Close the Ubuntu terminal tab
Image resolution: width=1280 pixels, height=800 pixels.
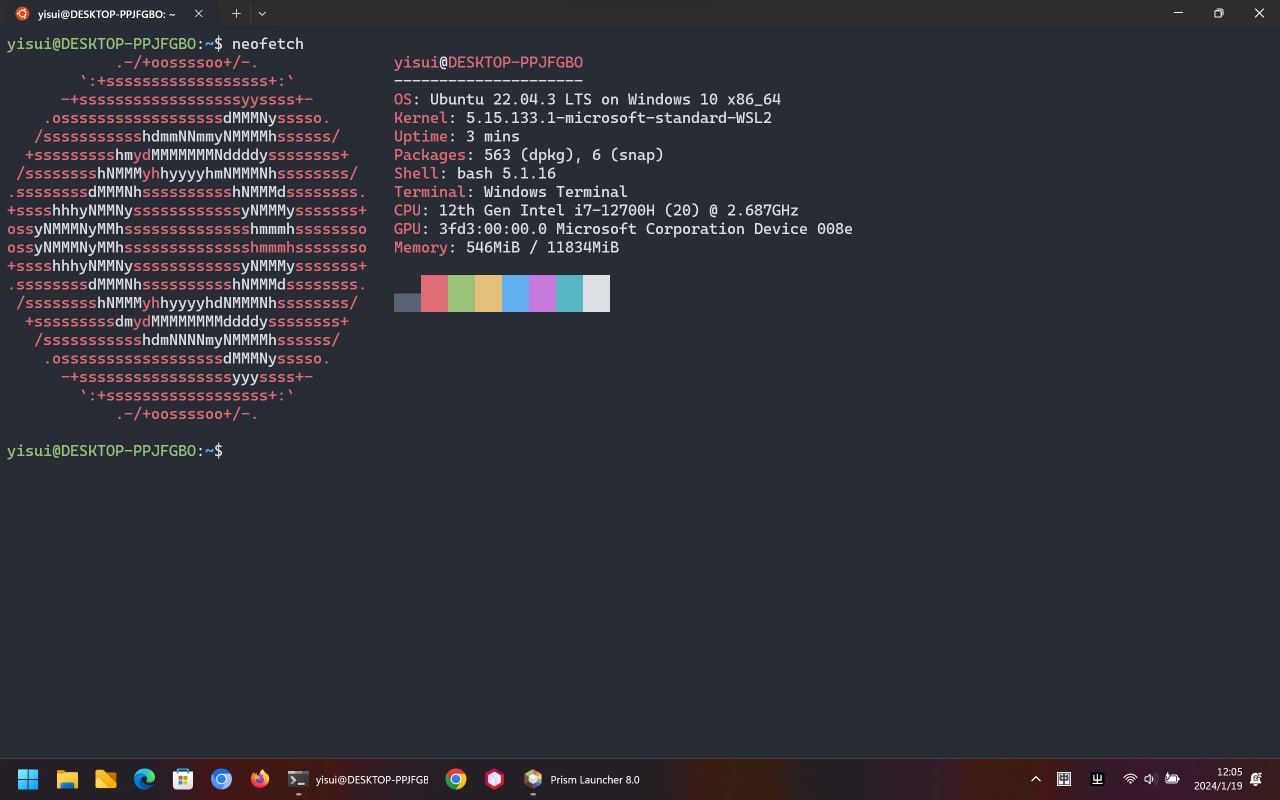[198, 14]
